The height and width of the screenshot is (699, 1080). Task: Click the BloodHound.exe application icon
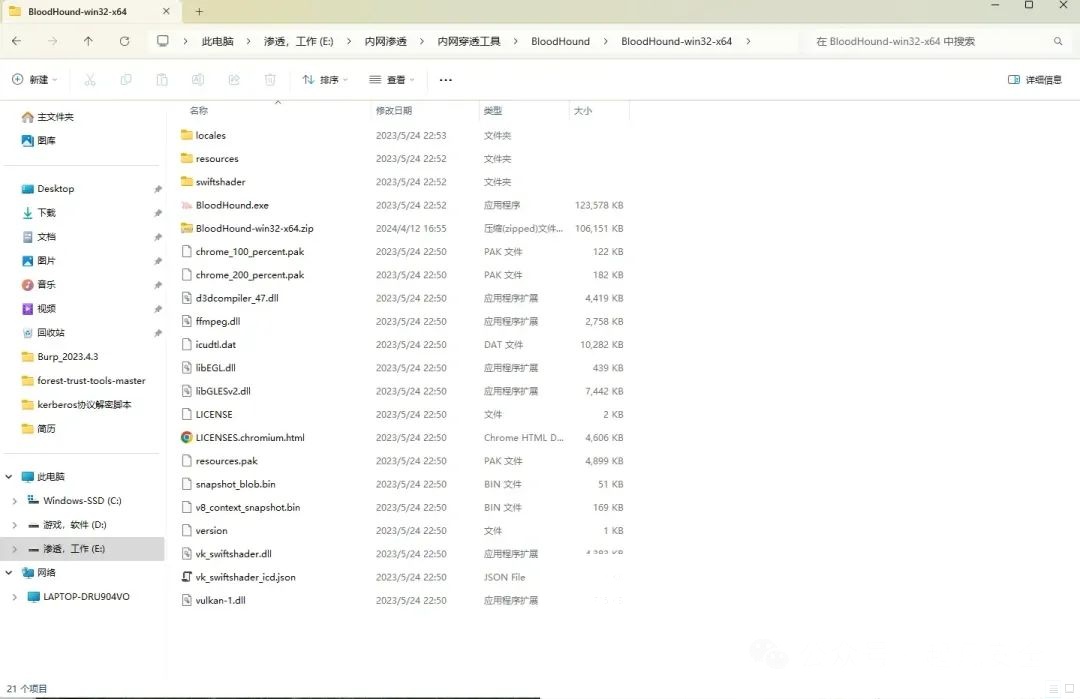pyautogui.click(x=186, y=205)
